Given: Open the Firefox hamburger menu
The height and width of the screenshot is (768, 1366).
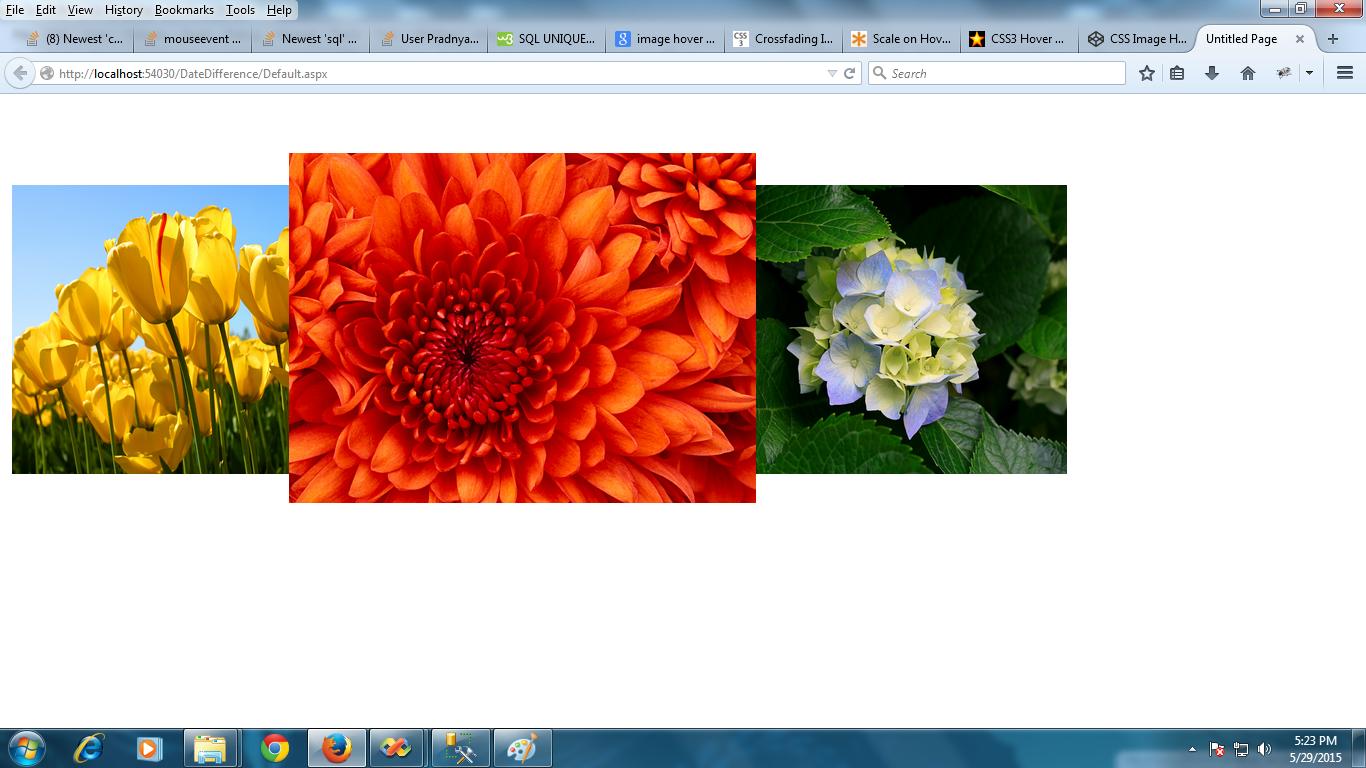Looking at the screenshot, I should click(1345, 73).
